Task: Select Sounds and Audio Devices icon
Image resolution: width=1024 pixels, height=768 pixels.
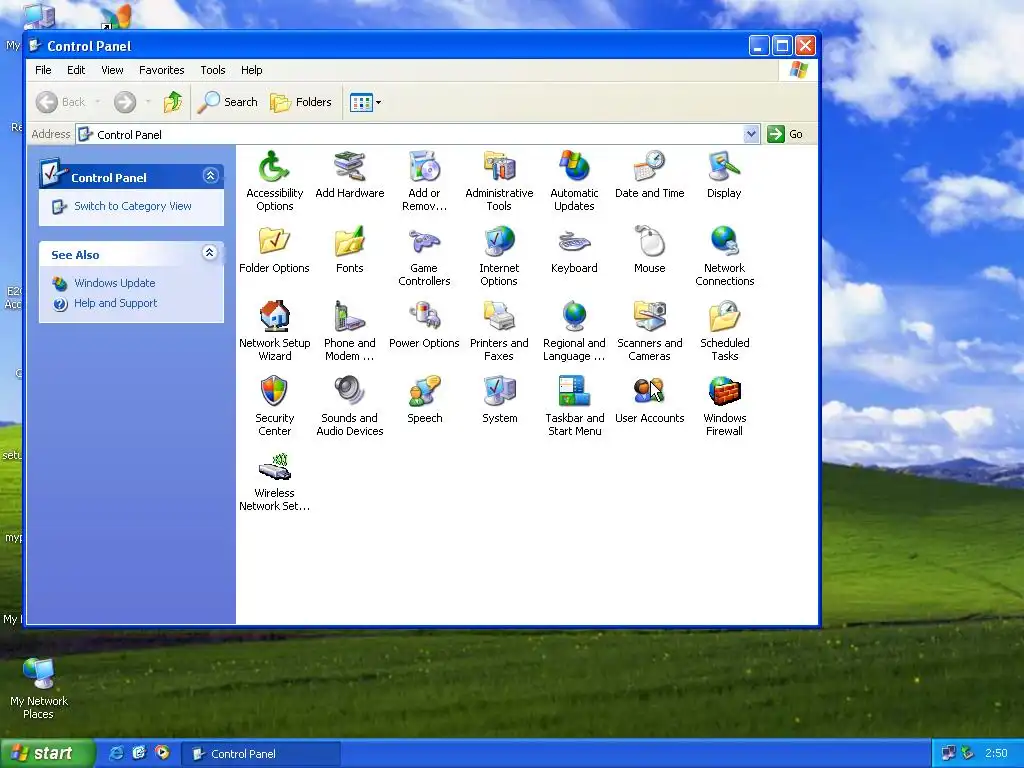Action: (349, 406)
